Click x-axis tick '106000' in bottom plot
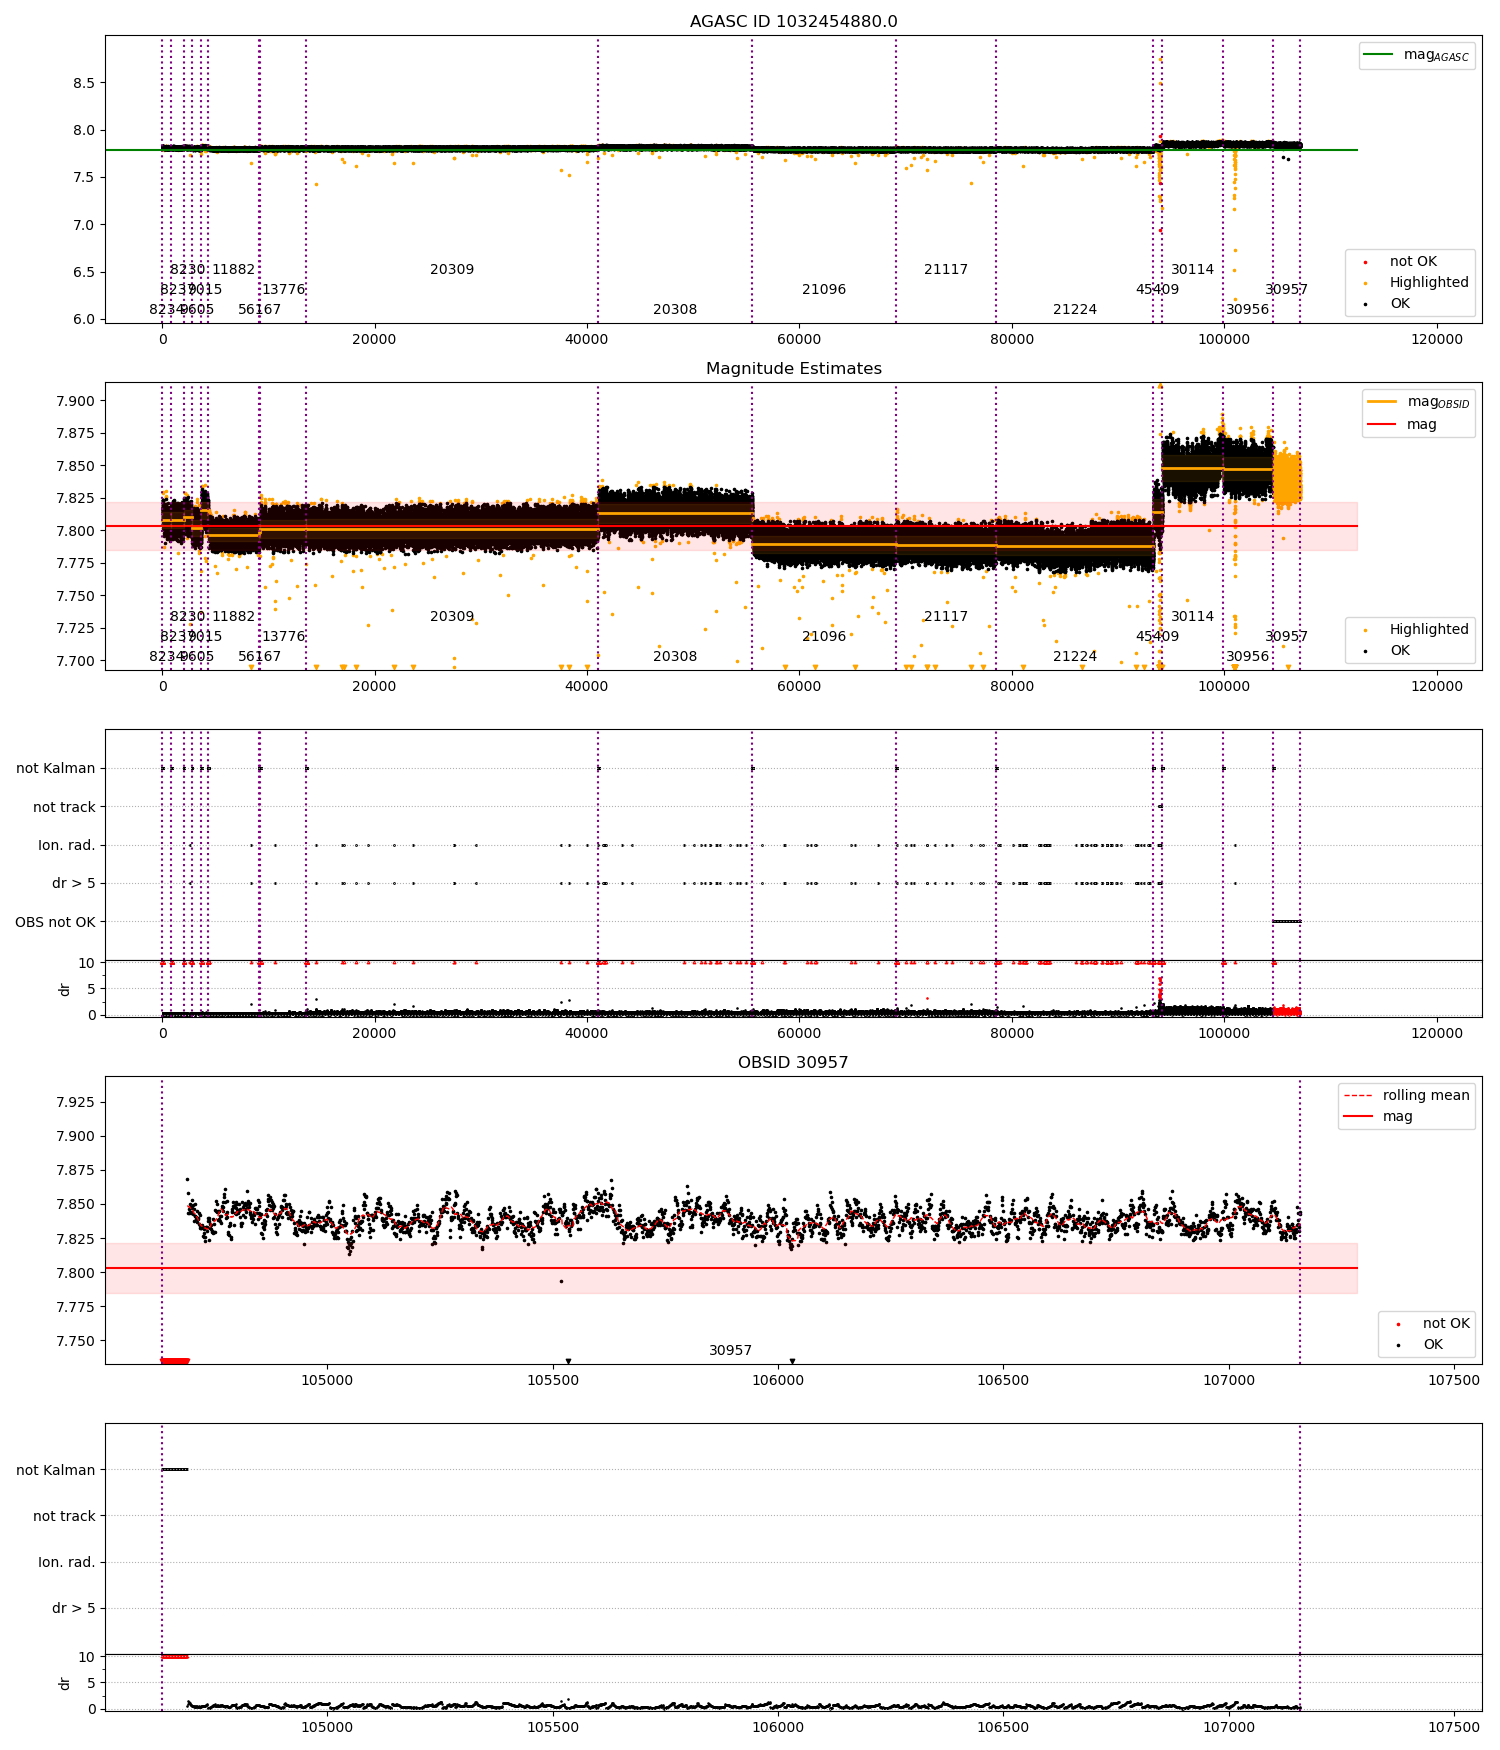This screenshot has height=1750, width=1500. click(x=777, y=1727)
